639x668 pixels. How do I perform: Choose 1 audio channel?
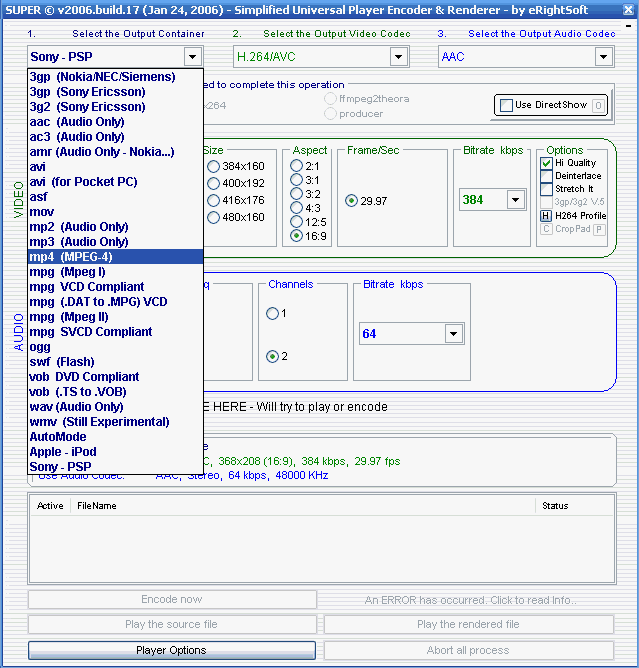point(272,314)
